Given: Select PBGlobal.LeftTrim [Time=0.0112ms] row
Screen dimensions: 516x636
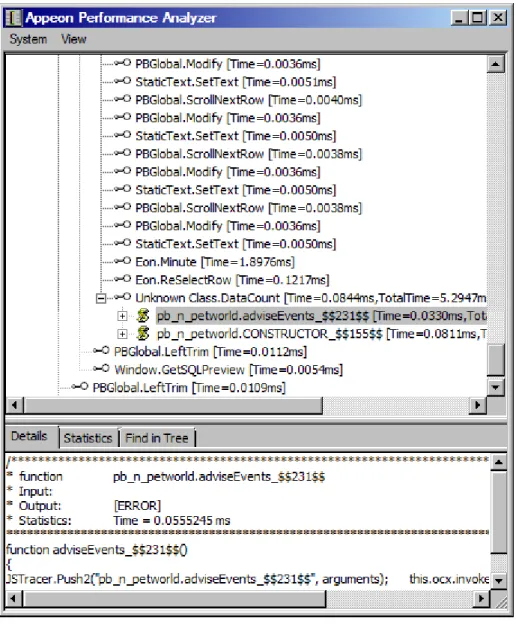Looking at the screenshot, I should point(210,352).
